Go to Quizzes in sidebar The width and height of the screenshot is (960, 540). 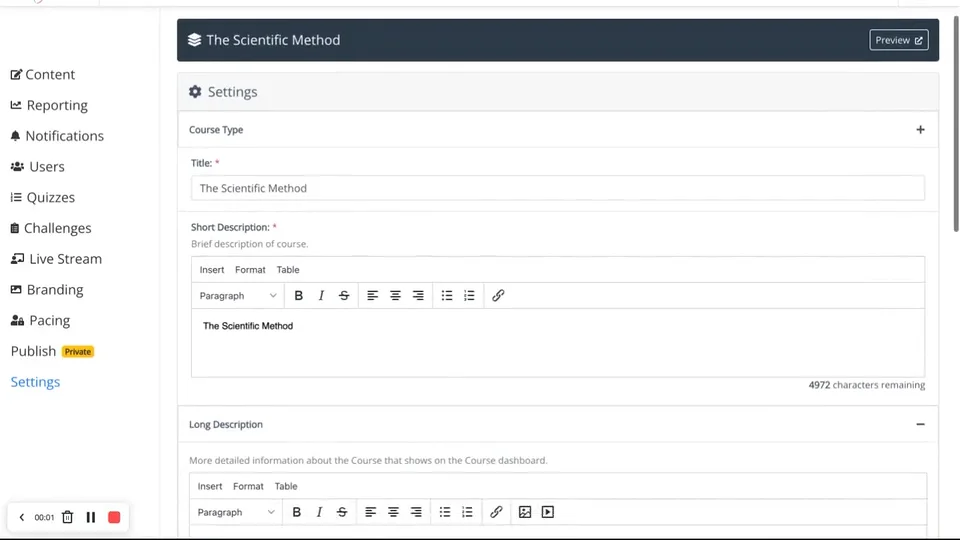pos(43,197)
